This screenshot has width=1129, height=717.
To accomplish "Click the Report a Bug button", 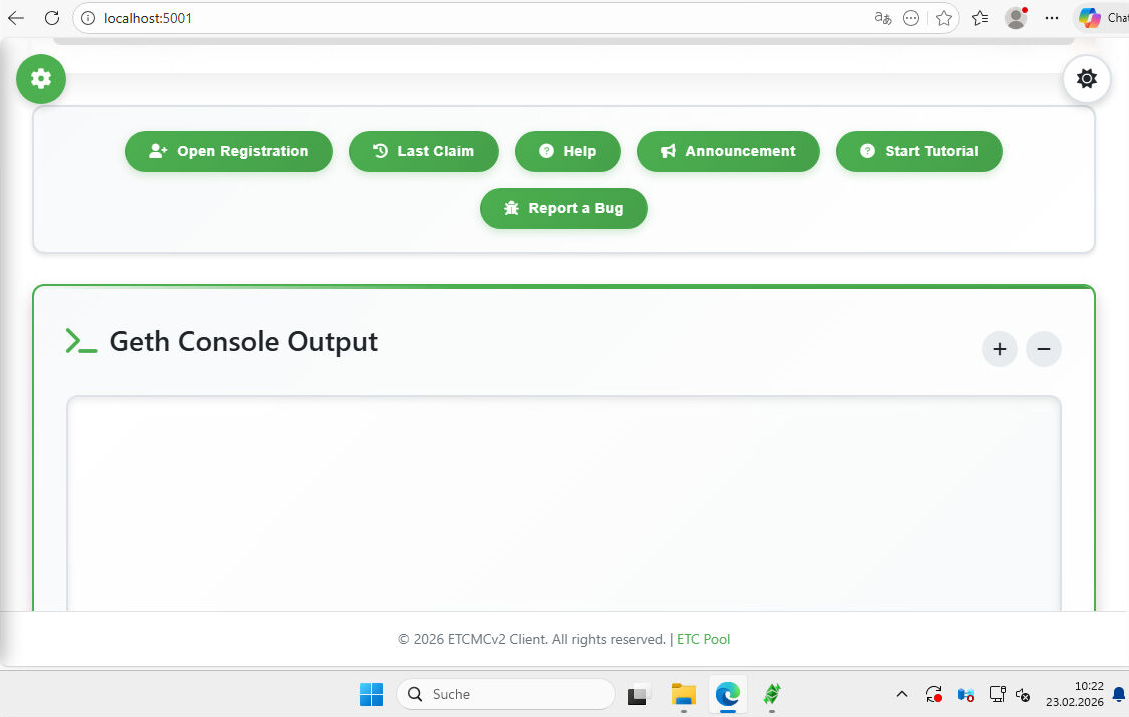I will click(563, 208).
